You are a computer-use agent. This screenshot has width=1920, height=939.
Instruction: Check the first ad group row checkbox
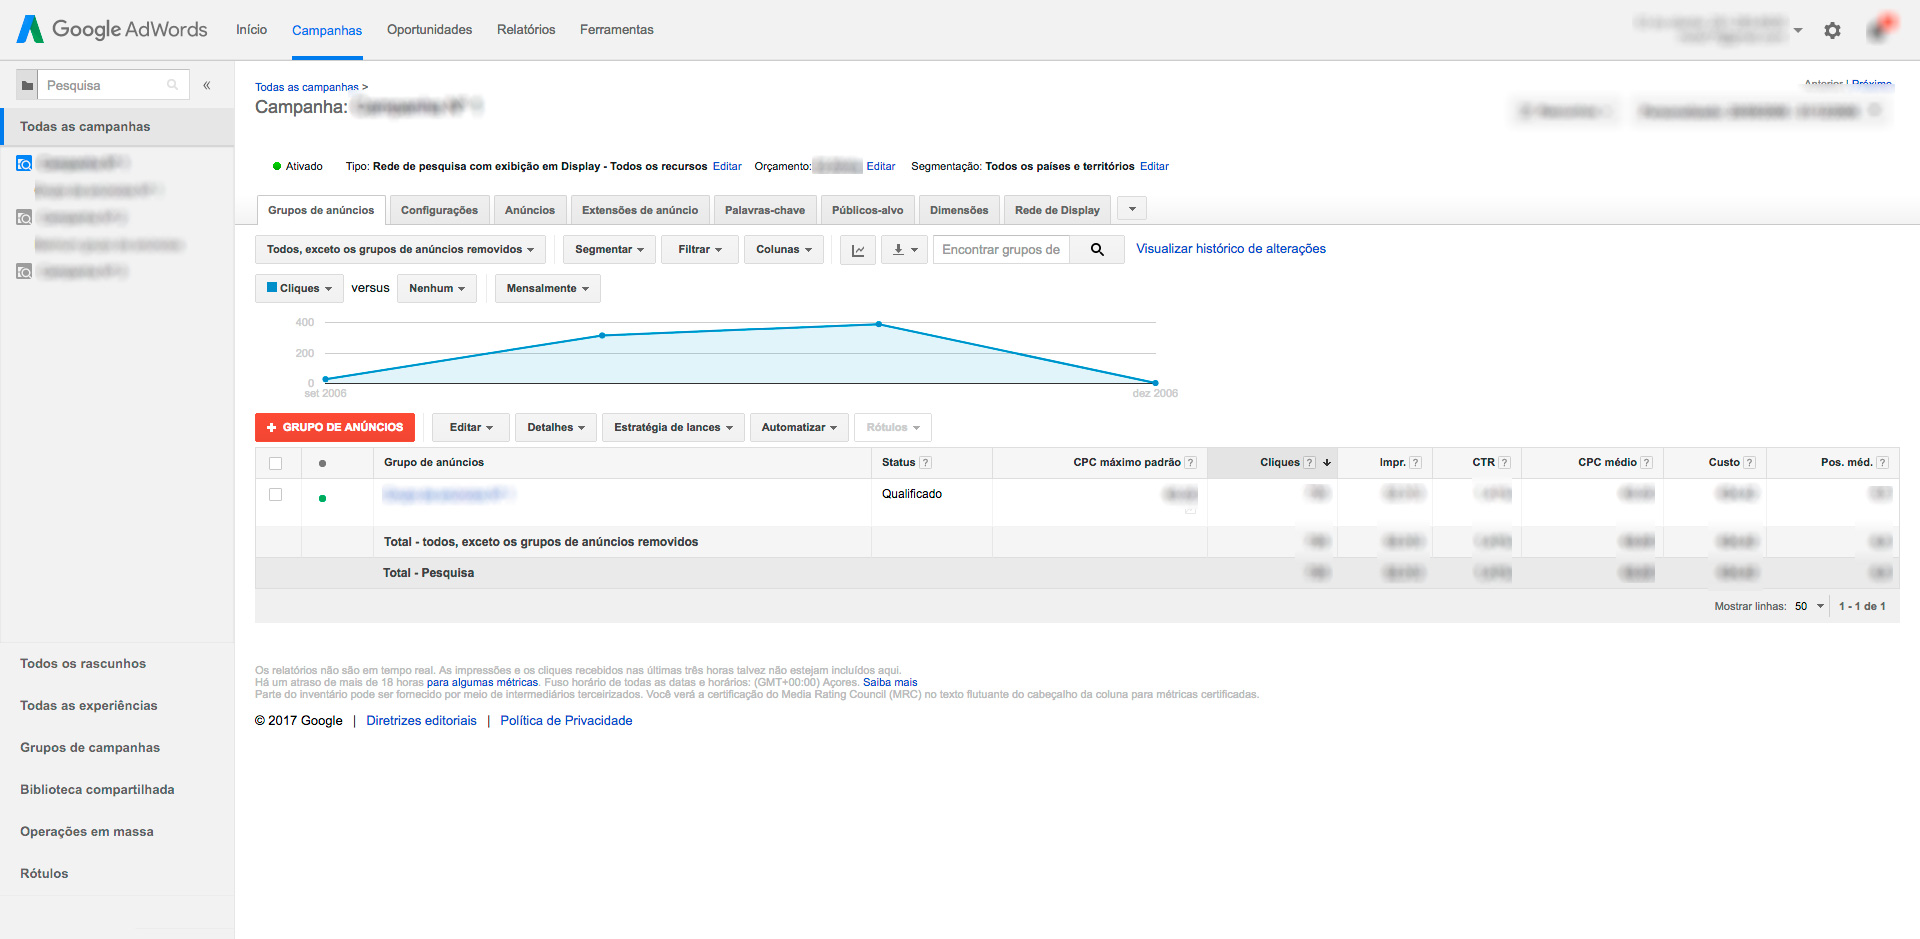276,495
